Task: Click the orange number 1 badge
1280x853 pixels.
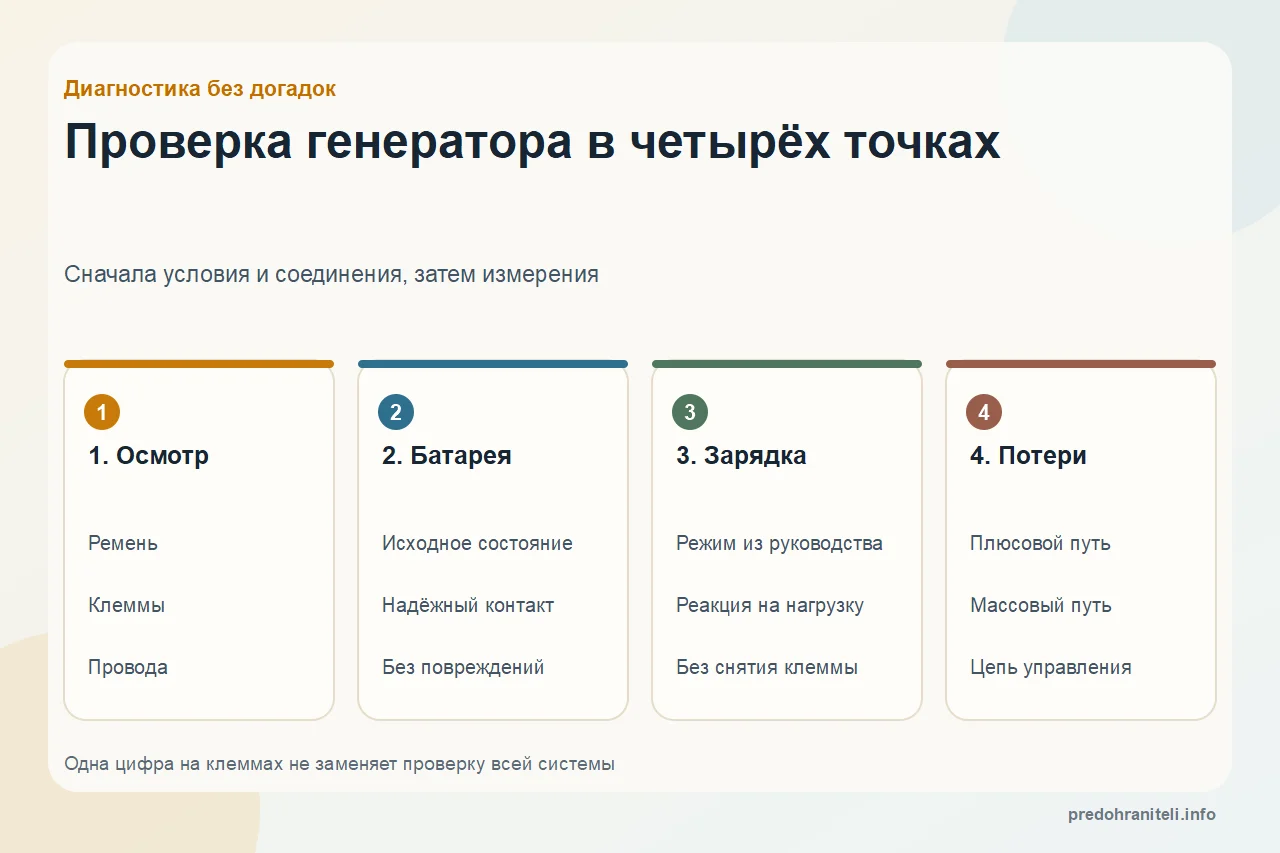Action: (102, 412)
